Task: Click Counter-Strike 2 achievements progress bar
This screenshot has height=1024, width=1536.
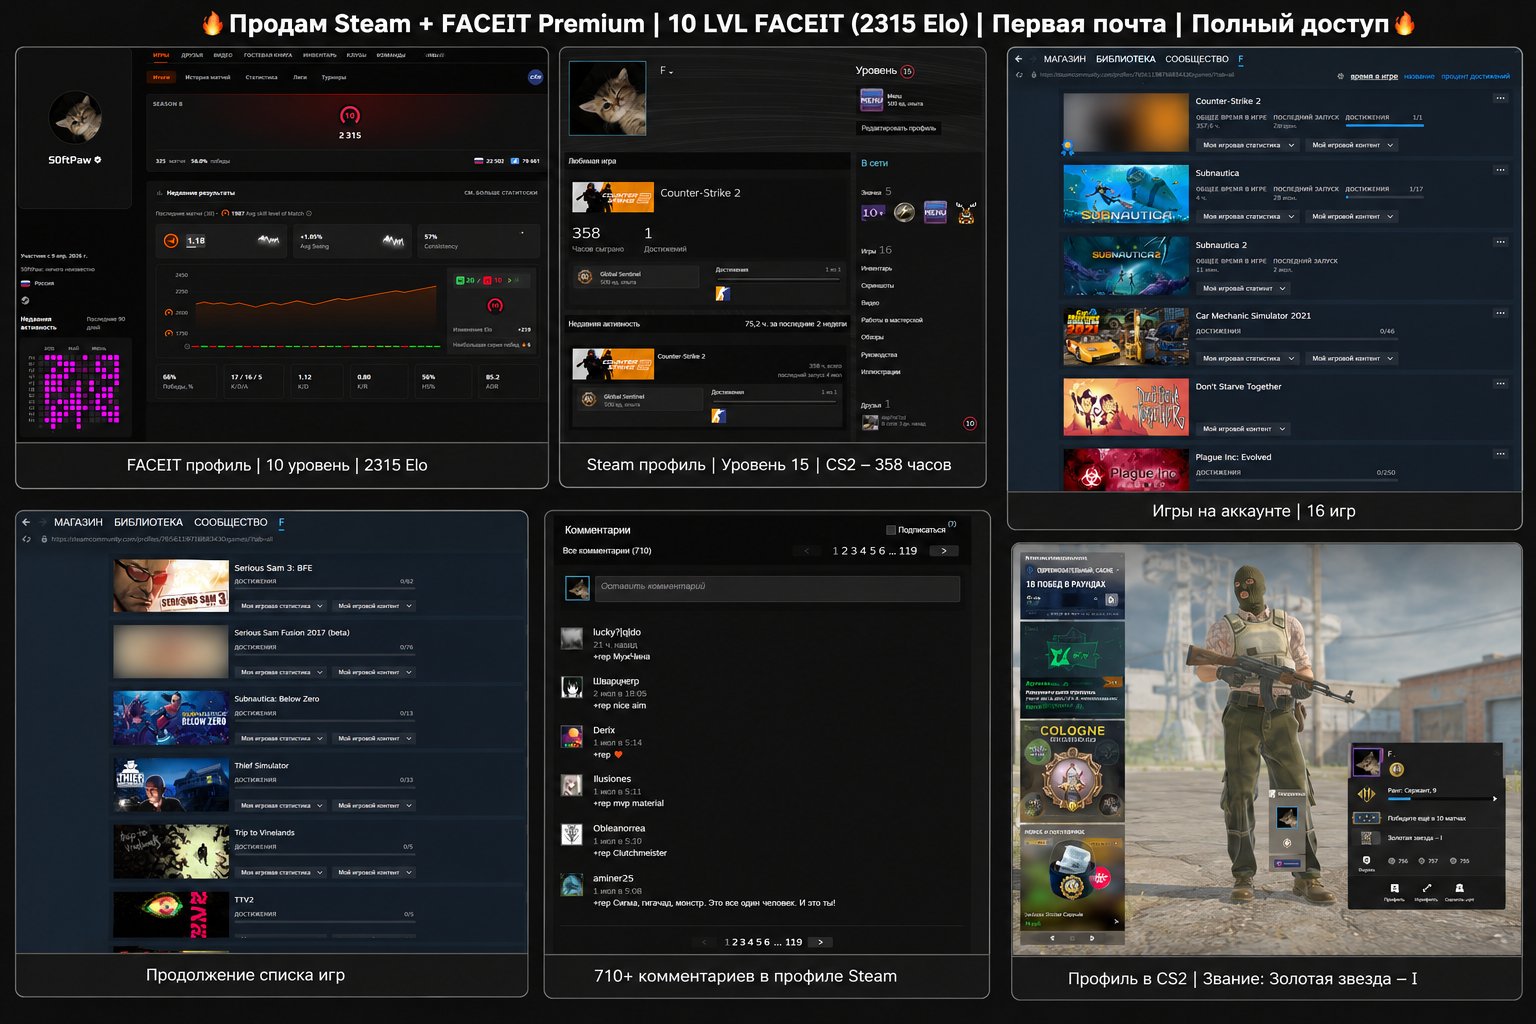Action: (1384, 124)
